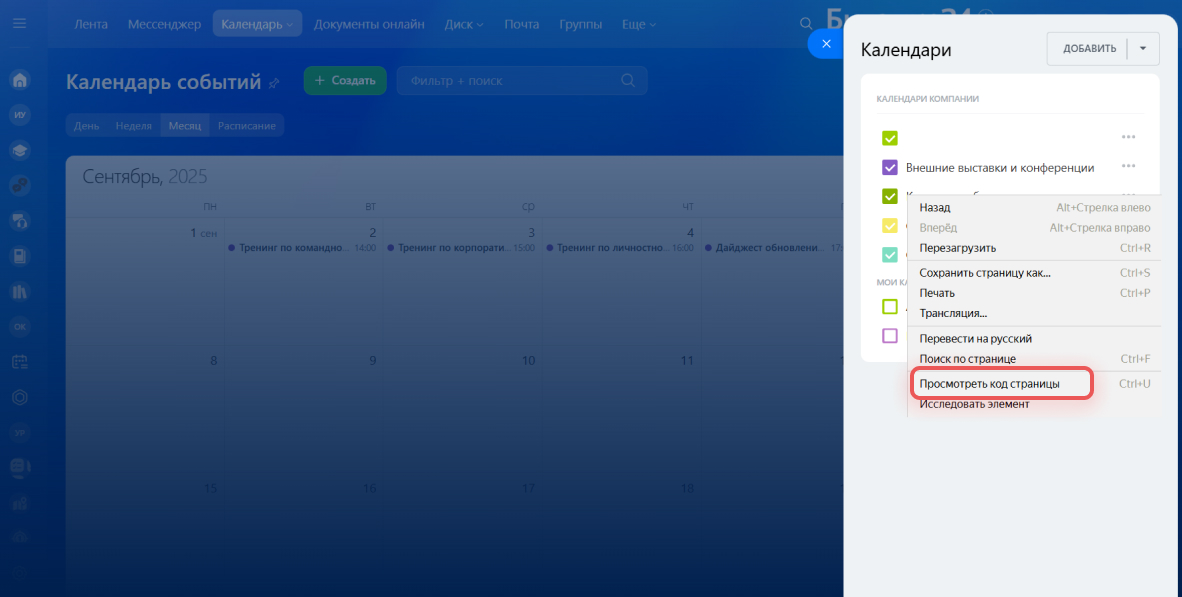Expand the Добавить dropdown arrow
Screen dimensions: 1182x597
[x=1143, y=48]
